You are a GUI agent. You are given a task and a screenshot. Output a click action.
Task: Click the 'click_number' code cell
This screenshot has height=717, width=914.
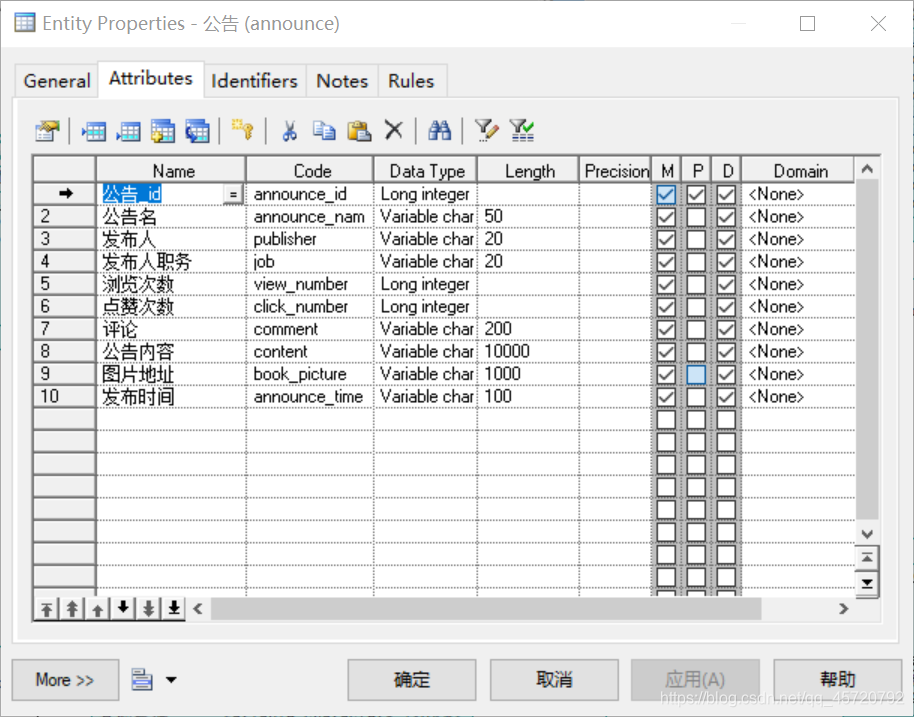click(x=310, y=307)
